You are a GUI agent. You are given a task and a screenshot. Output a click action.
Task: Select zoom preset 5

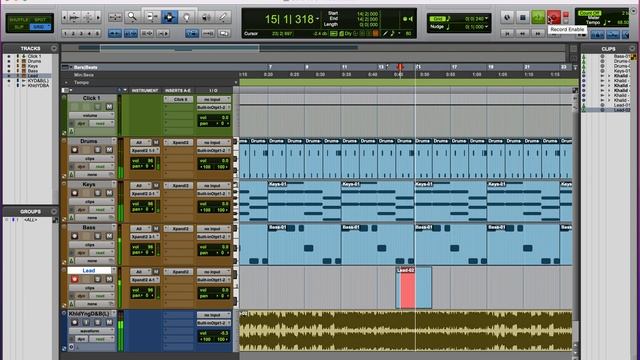click(x=97, y=33)
